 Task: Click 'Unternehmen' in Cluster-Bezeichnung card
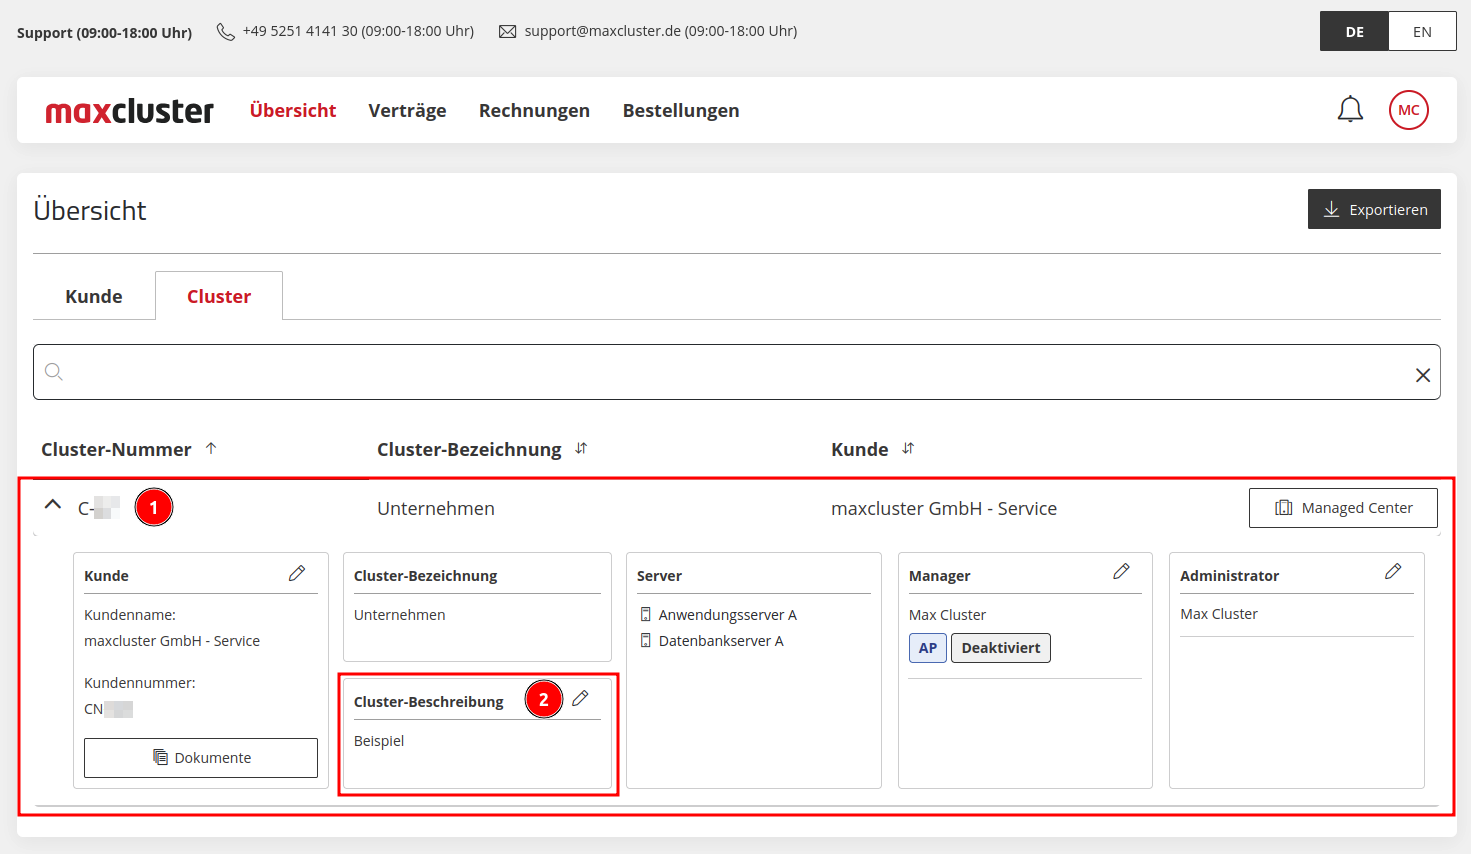[400, 614]
